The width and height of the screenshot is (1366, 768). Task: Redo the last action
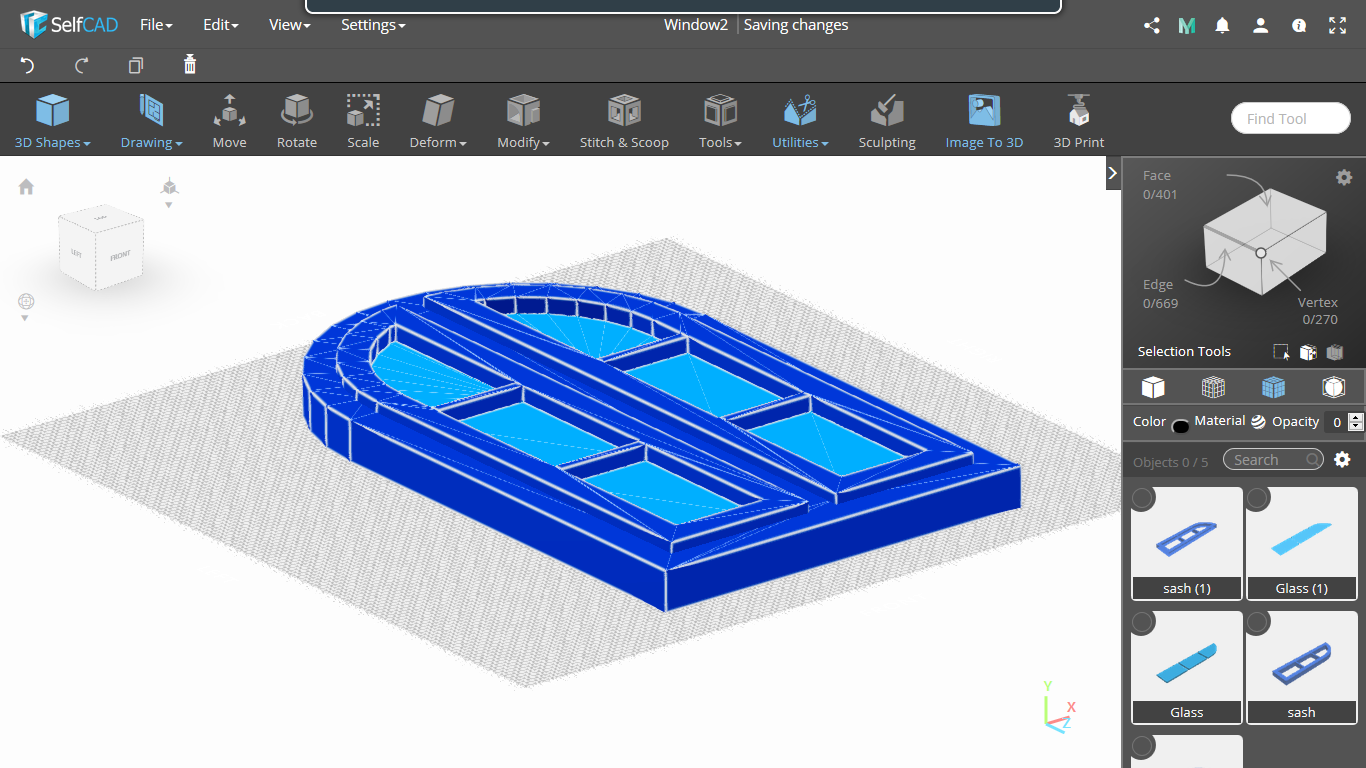[x=82, y=65]
